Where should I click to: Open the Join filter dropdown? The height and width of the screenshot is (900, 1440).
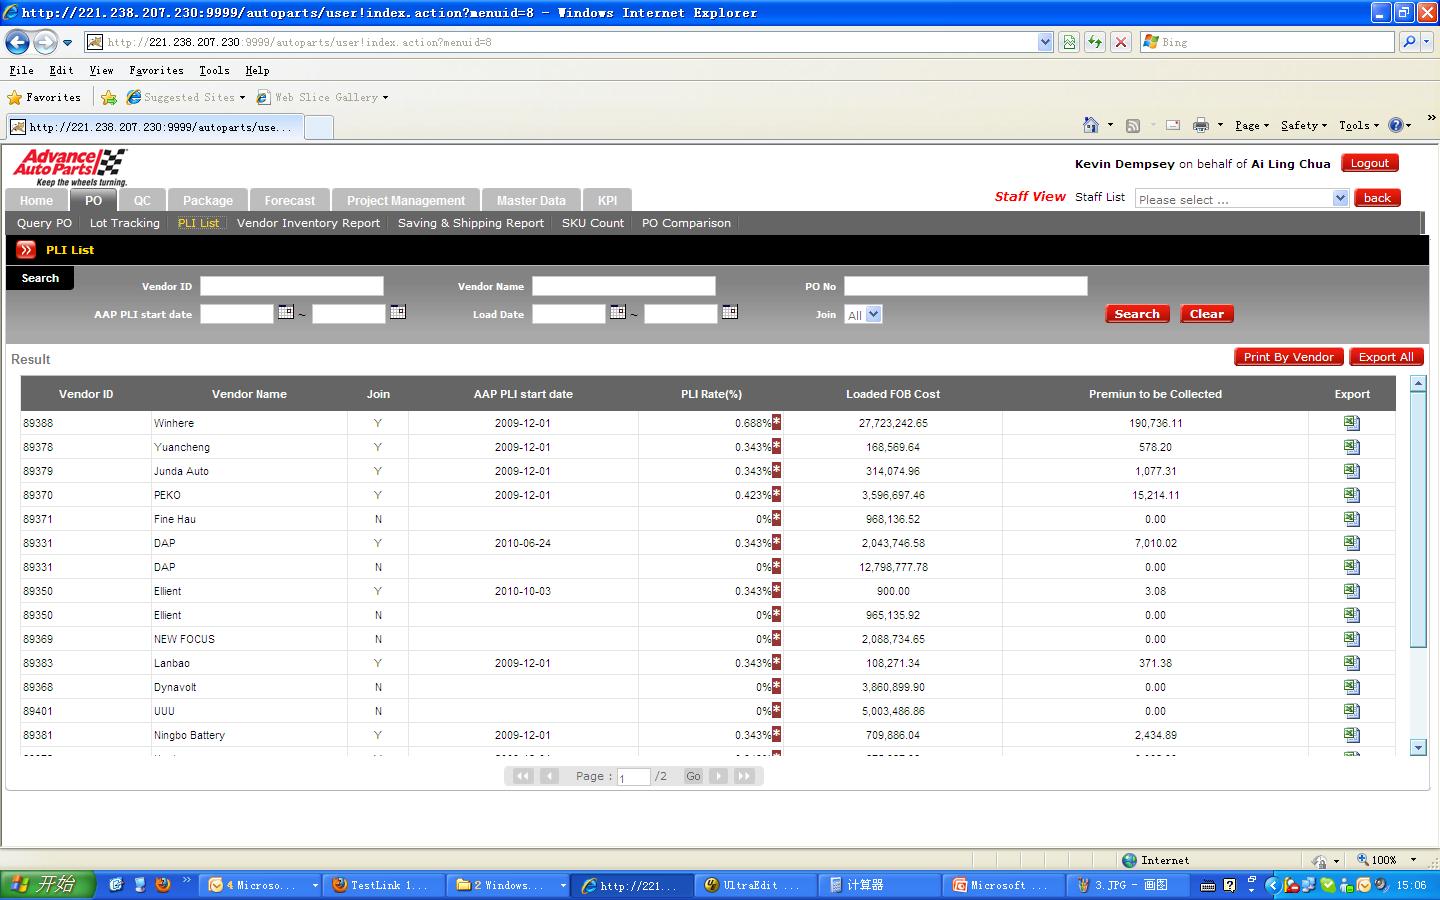click(x=874, y=314)
